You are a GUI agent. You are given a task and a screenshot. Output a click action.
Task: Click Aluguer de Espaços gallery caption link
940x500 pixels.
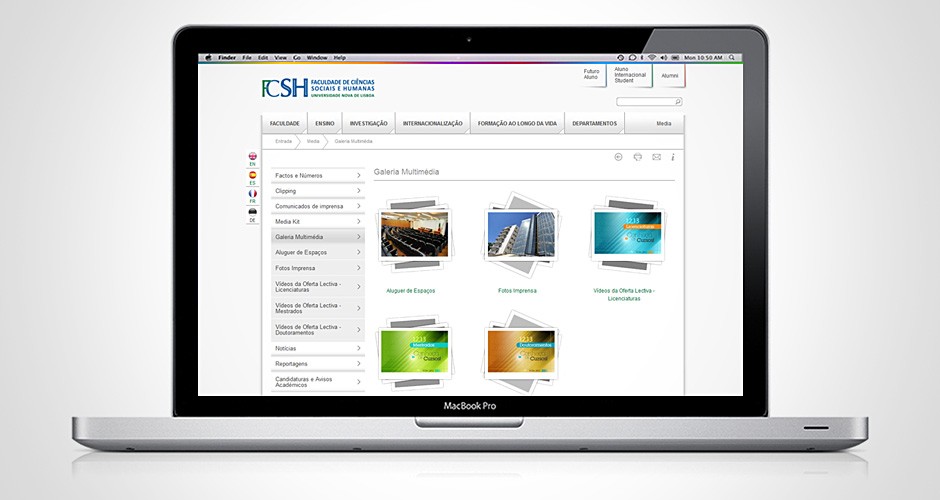(411, 291)
